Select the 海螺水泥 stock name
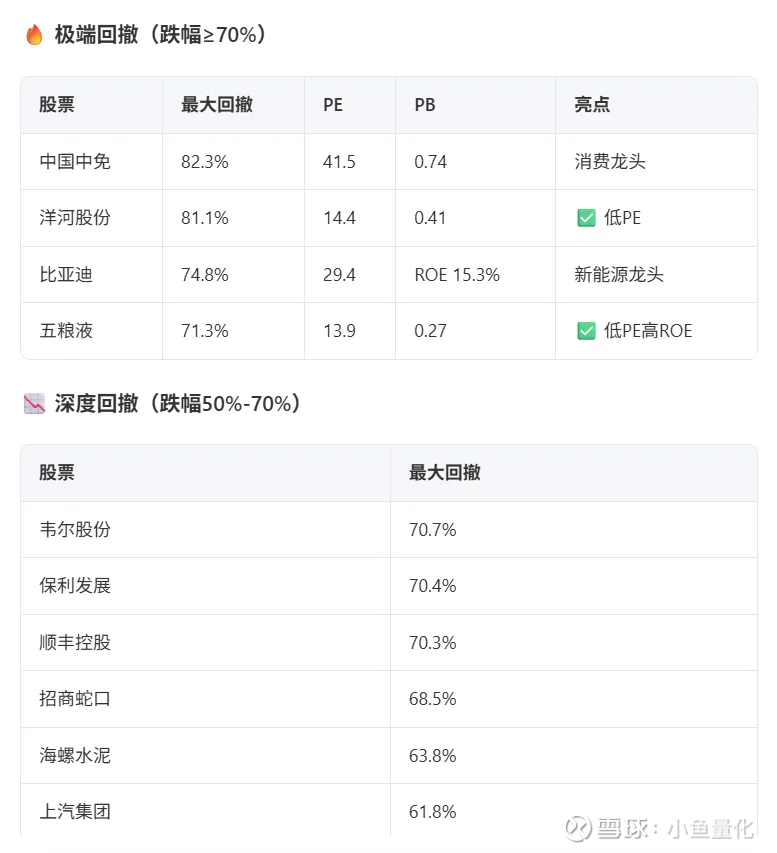This screenshot has width=777, height=853. point(75,755)
